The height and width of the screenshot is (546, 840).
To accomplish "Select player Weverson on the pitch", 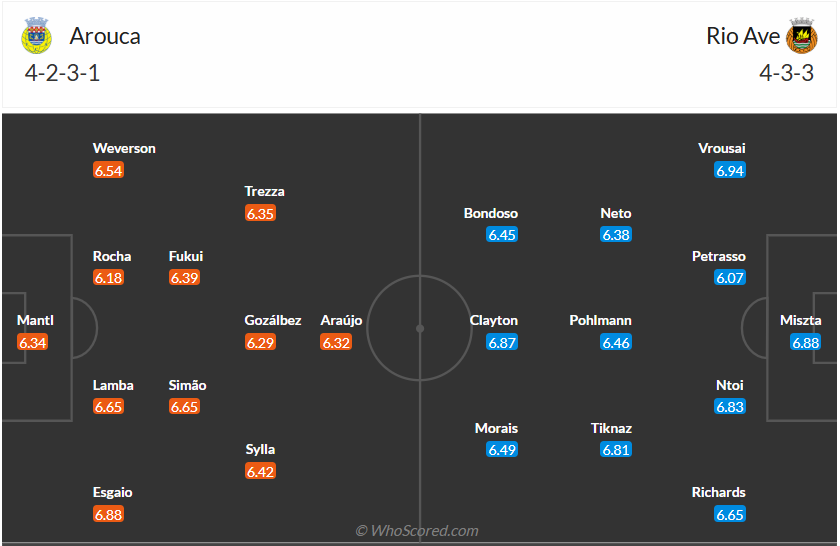I will (x=124, y=148).
